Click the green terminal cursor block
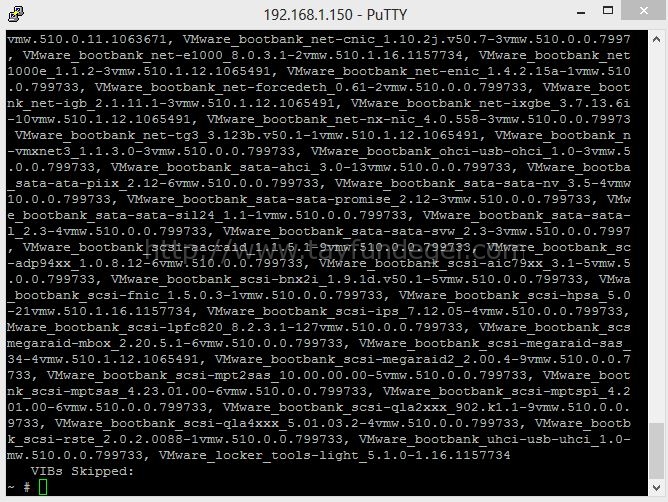Viewport: 668px width, 502px height. (43, 487)
